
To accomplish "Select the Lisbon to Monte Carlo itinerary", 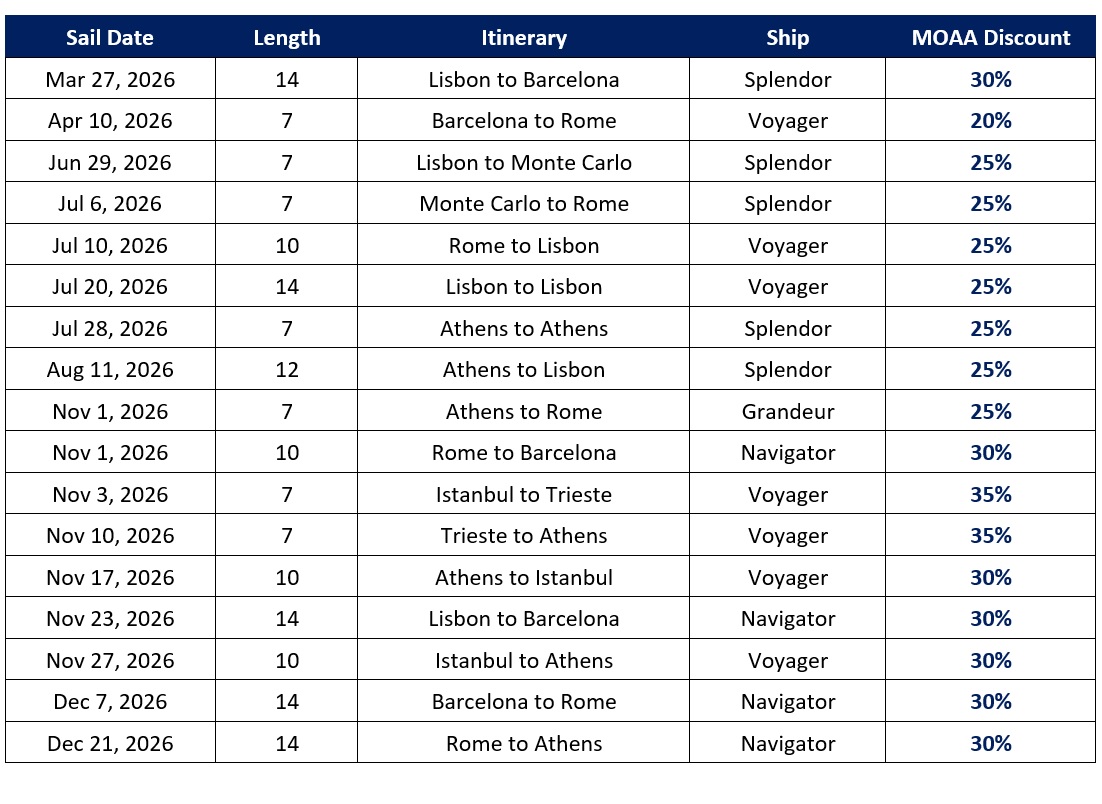I will (523, 163).
